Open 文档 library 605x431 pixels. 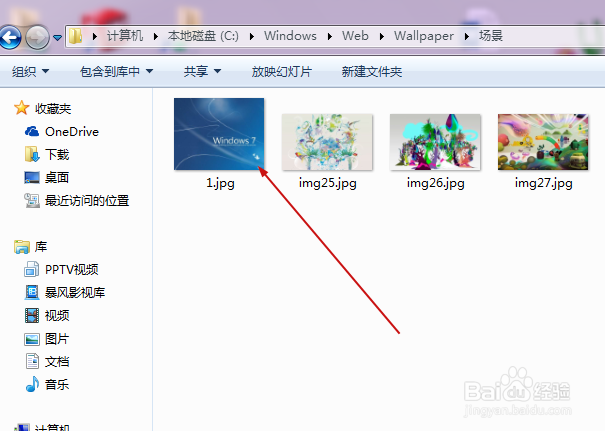(x=57, y=362)
